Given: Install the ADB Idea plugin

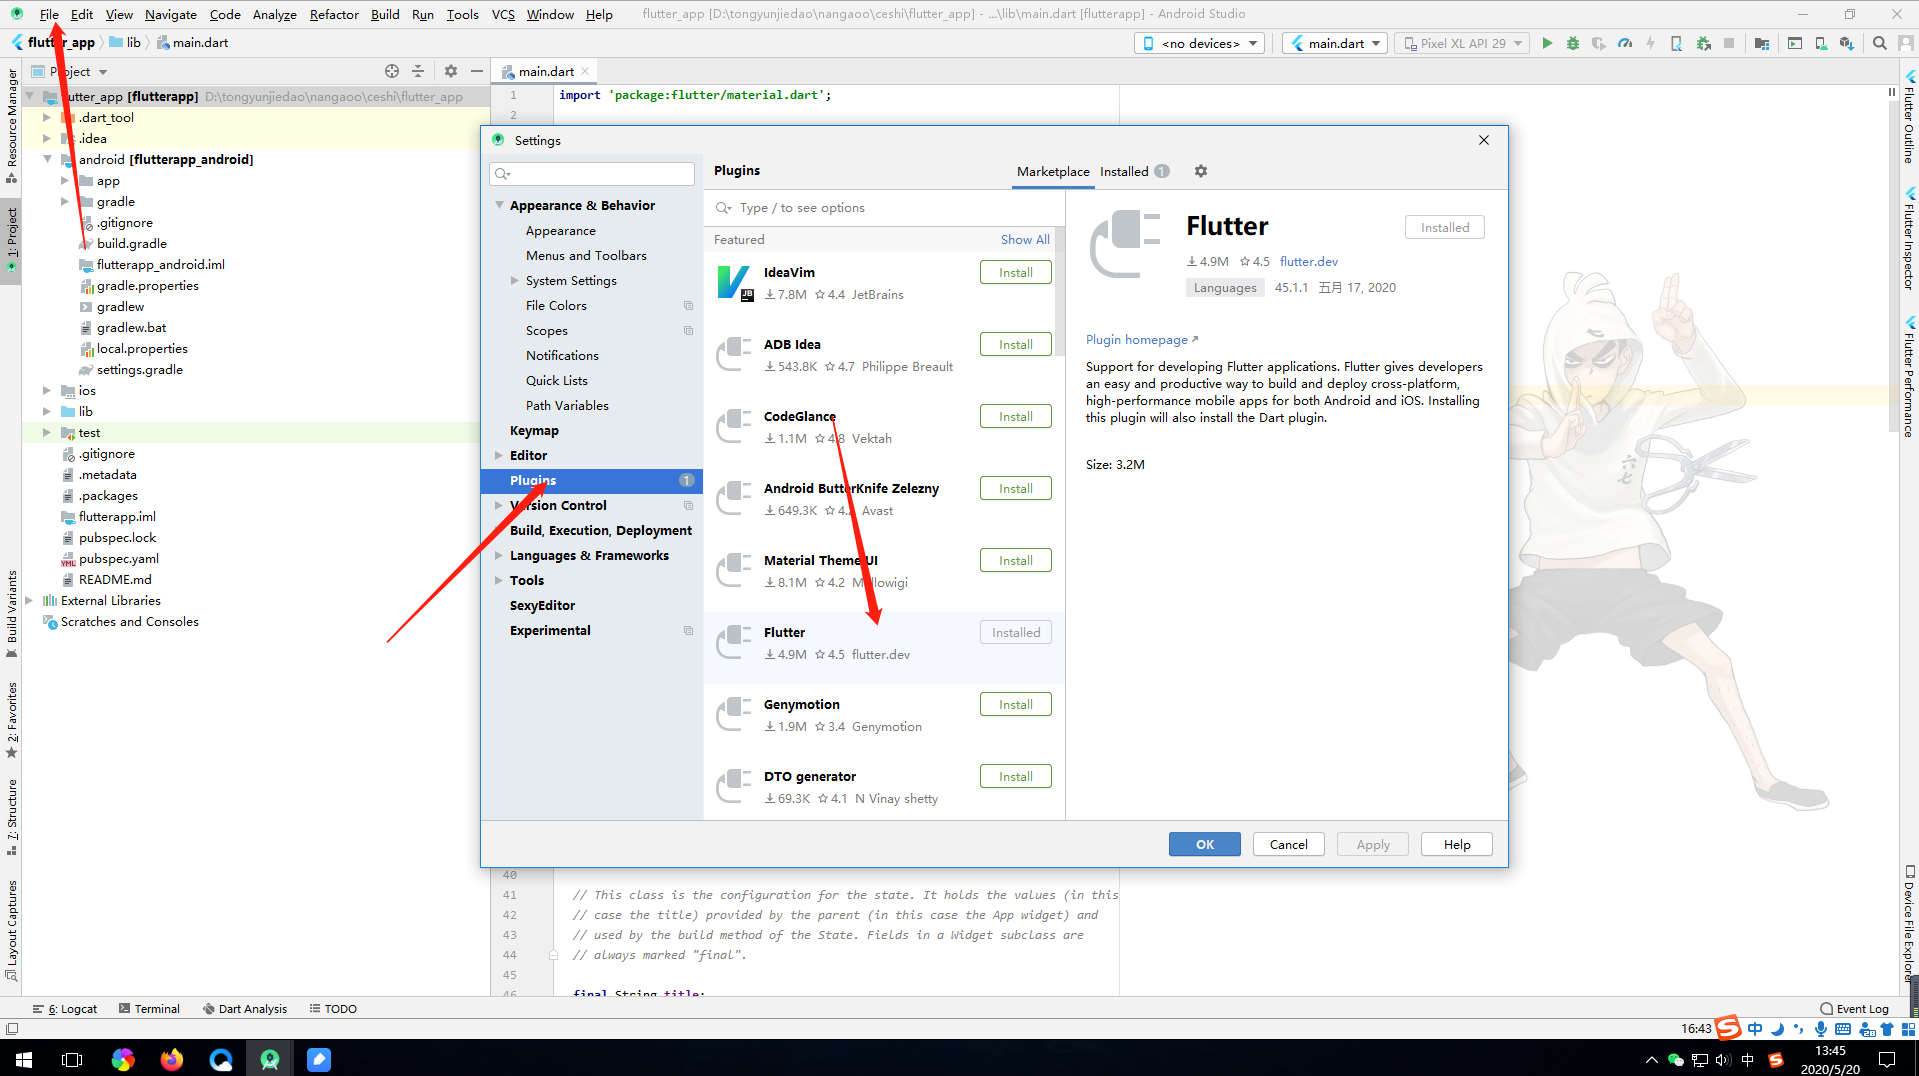Looking at the screenshot, I should pyautogui.click(x=1016, y=344).
